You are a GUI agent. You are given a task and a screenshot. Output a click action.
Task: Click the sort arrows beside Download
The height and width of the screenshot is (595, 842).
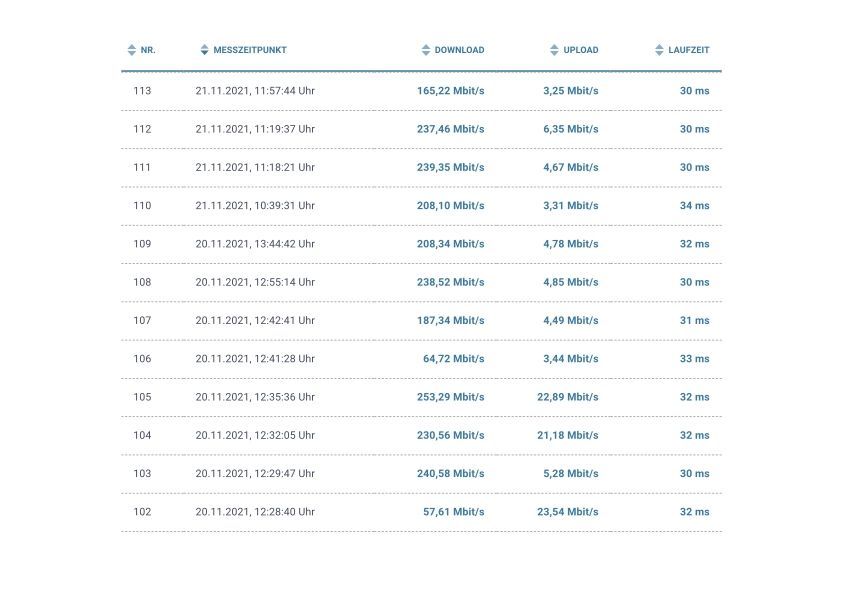tap(426, 50)
